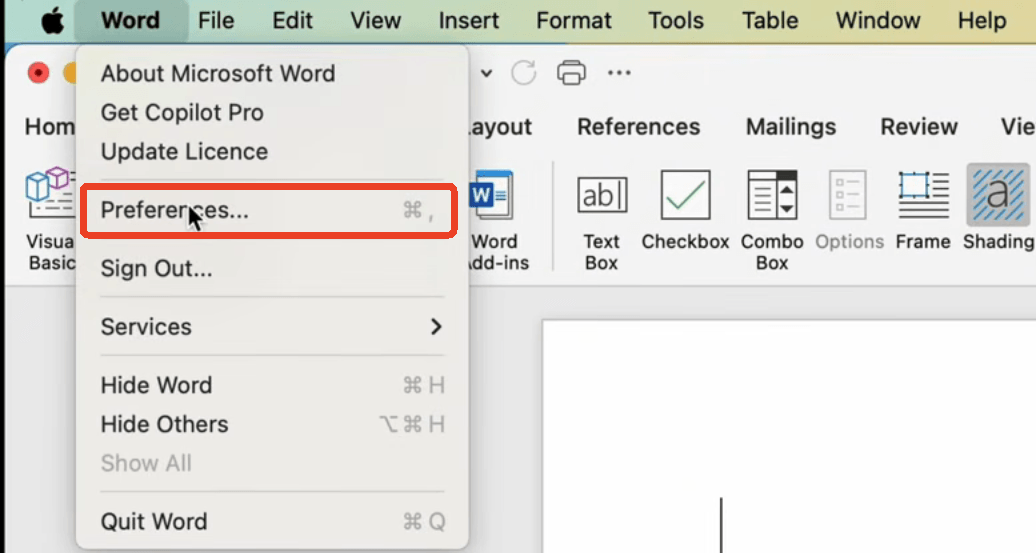The height and width of the screenshot is (553, 1036).
Task: Click the red close window button
Action: 38,73
